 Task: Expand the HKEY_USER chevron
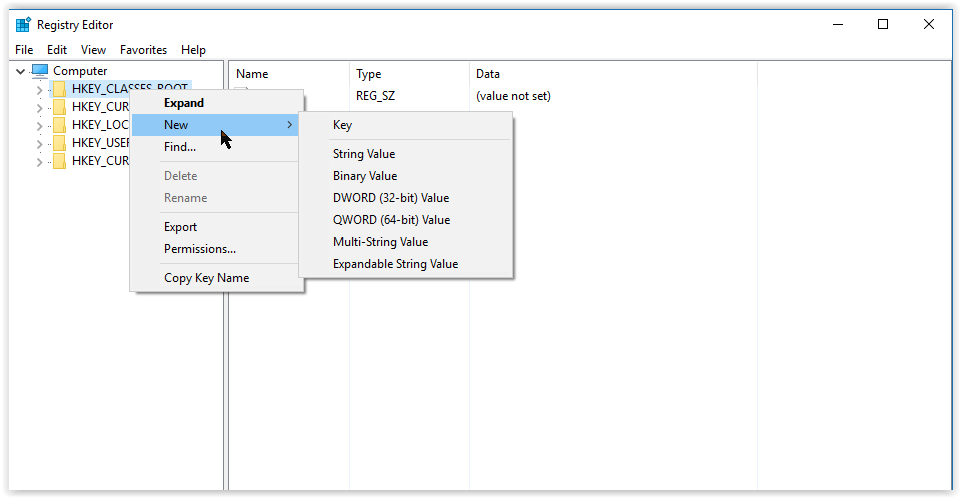pos(39,144)
